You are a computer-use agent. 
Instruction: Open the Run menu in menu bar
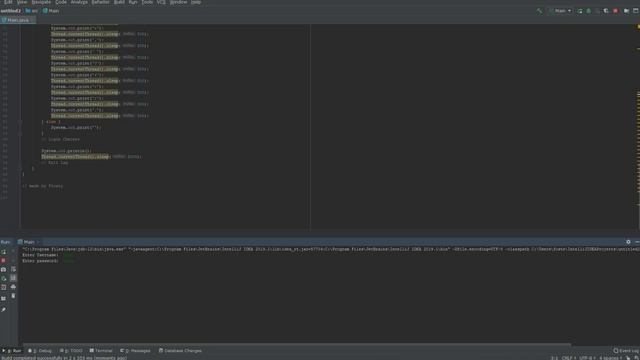(x=133, y=2)
